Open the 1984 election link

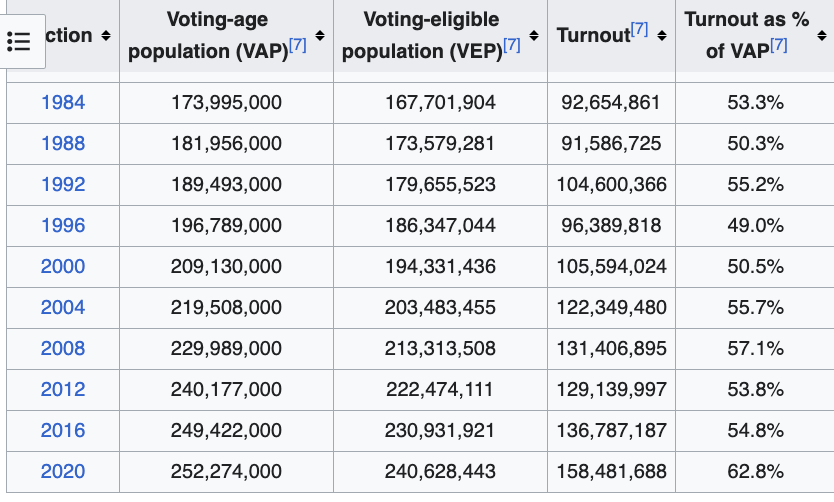pyautogui.click(x=63, y=102)
